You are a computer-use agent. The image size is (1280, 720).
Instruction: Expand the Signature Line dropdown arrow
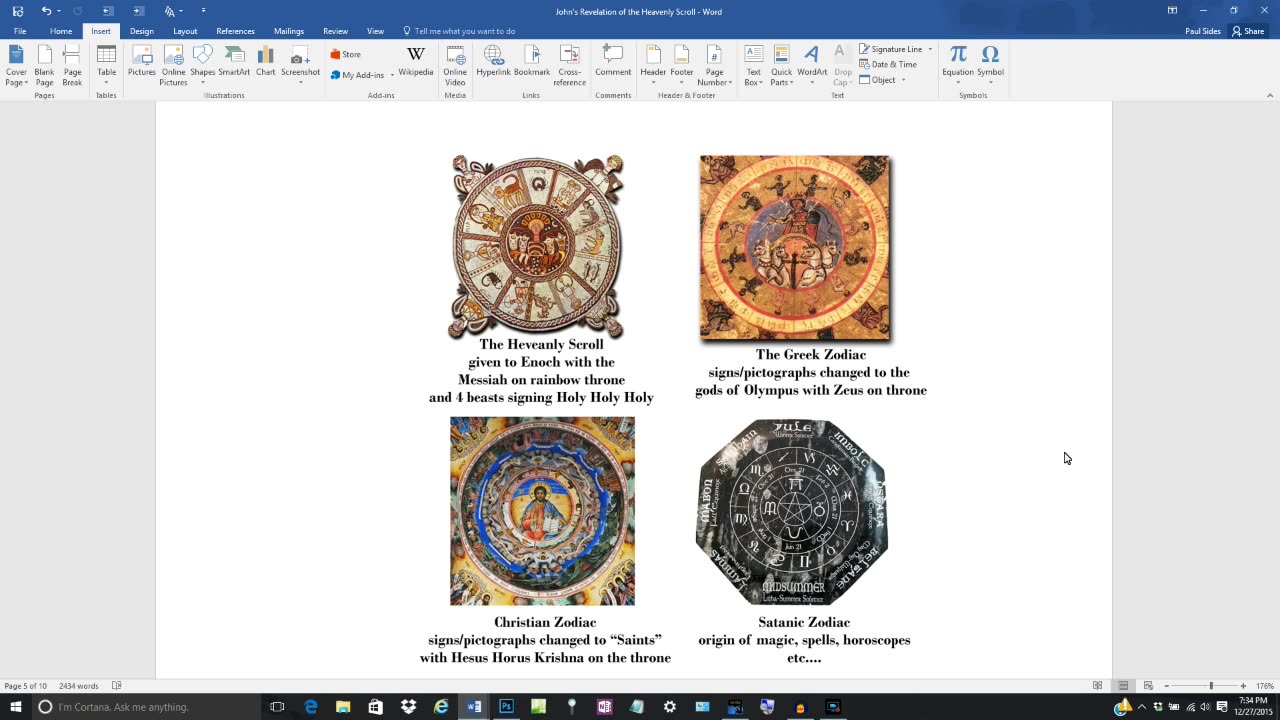coord(930,49)
